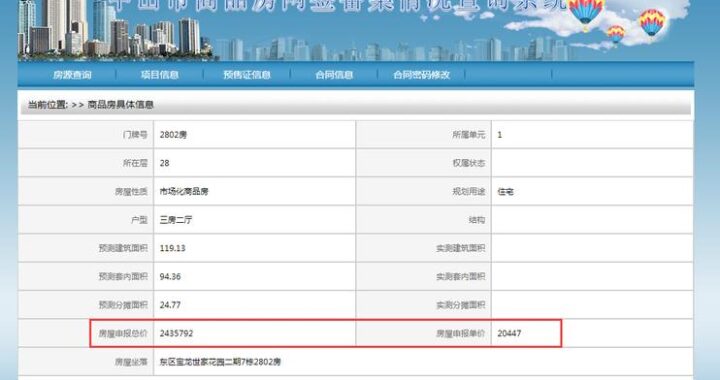Select the 实测套内面积 label

coord(461,277)
